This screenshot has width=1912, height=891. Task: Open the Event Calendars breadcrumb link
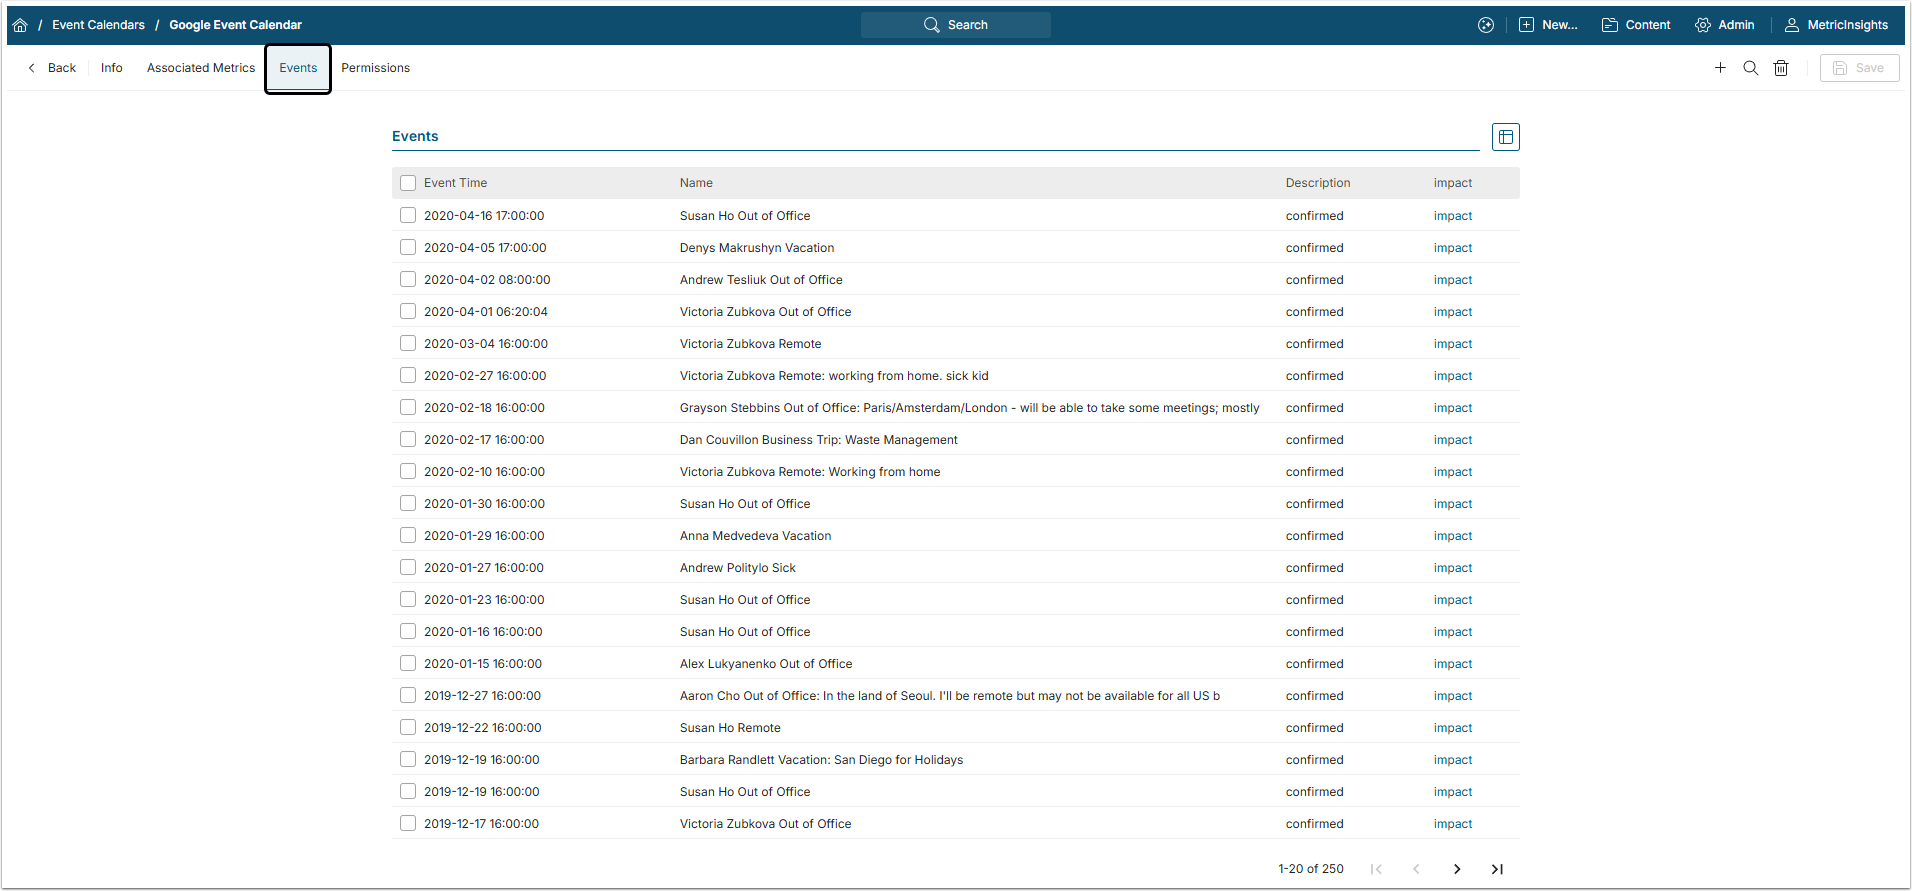click(x=98, y=25)
